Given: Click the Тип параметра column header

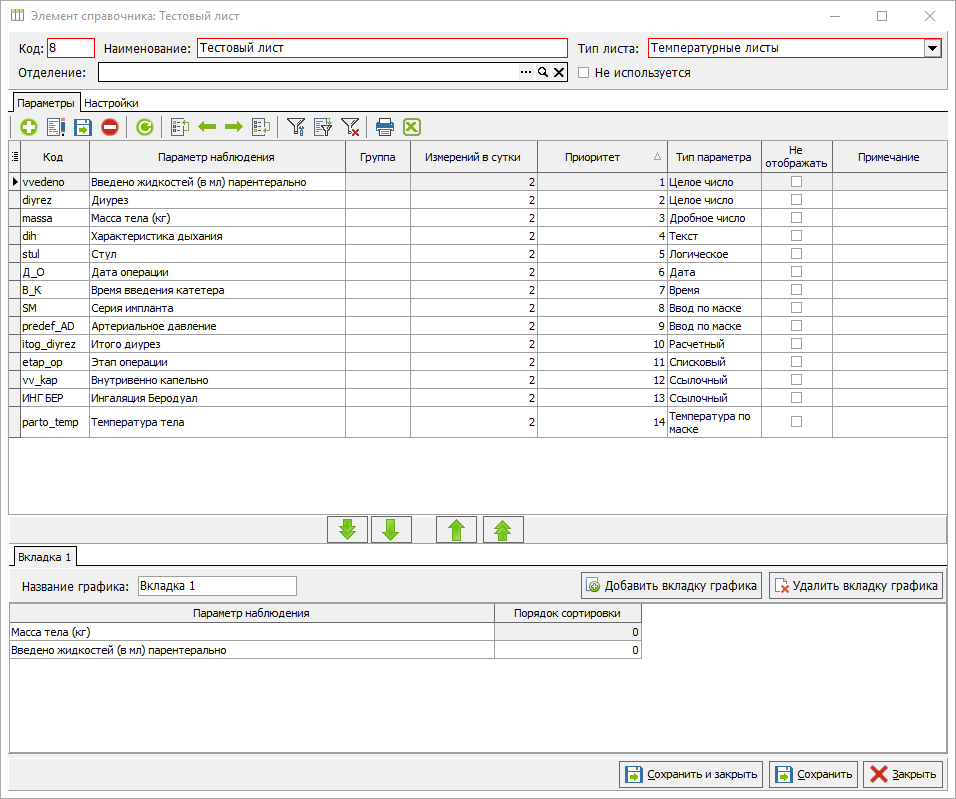Looking at the screenshot, I should click(714, 157).
